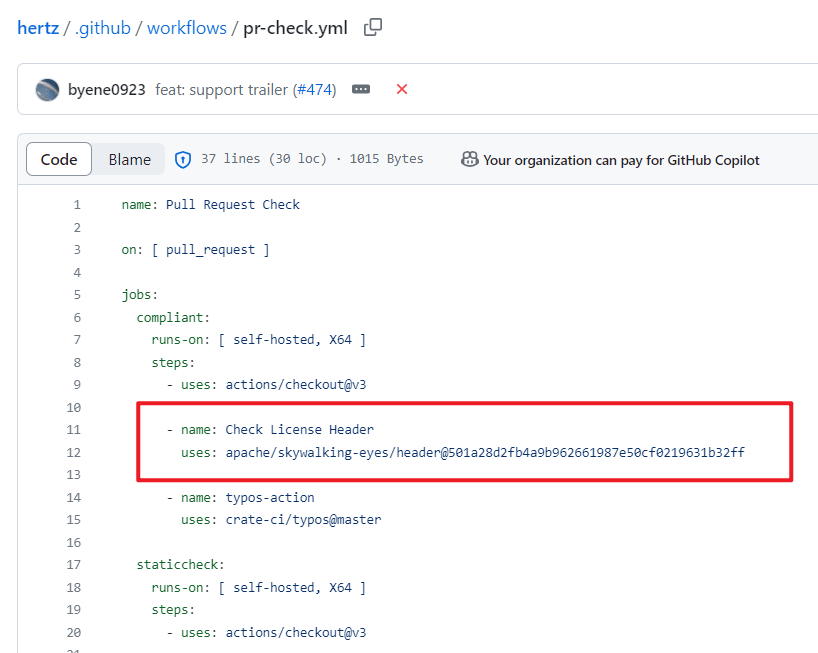Select line number 9
The width and height of the screenshot is (818, 653).
pyautogui.click(x=77, y=384)
